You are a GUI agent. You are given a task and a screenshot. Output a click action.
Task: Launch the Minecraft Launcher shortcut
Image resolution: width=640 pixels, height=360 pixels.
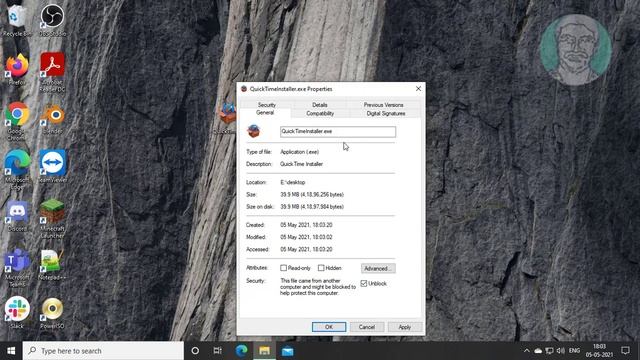[x=53, y=218]
